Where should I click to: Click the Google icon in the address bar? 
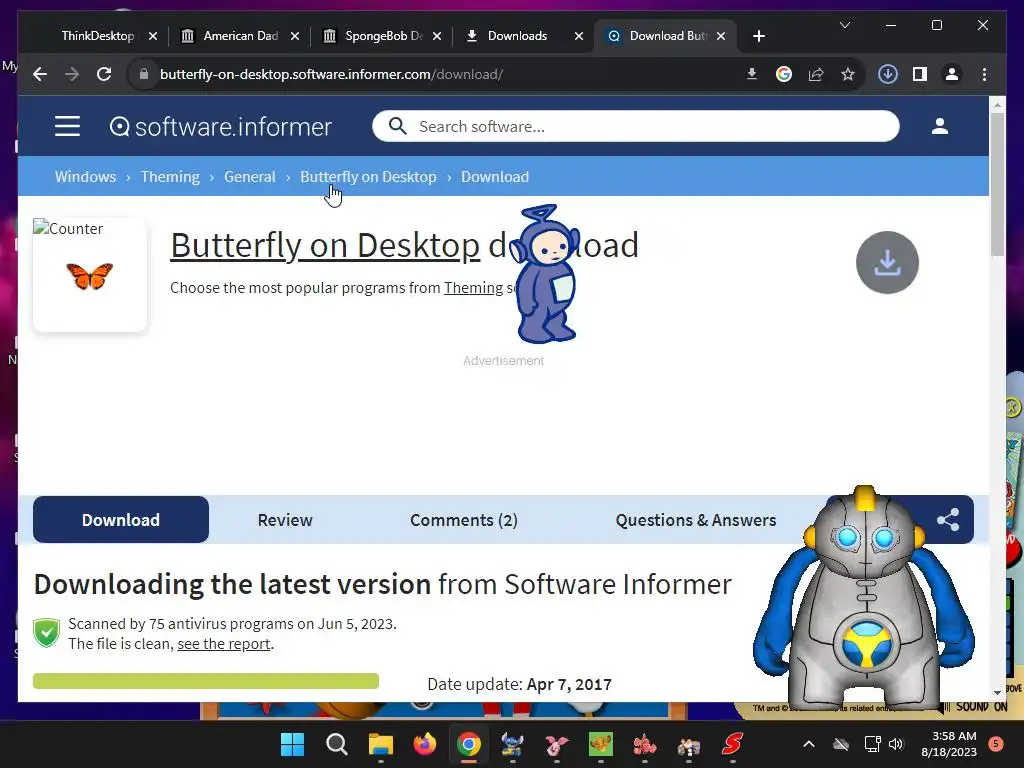(x=784, y=74)
